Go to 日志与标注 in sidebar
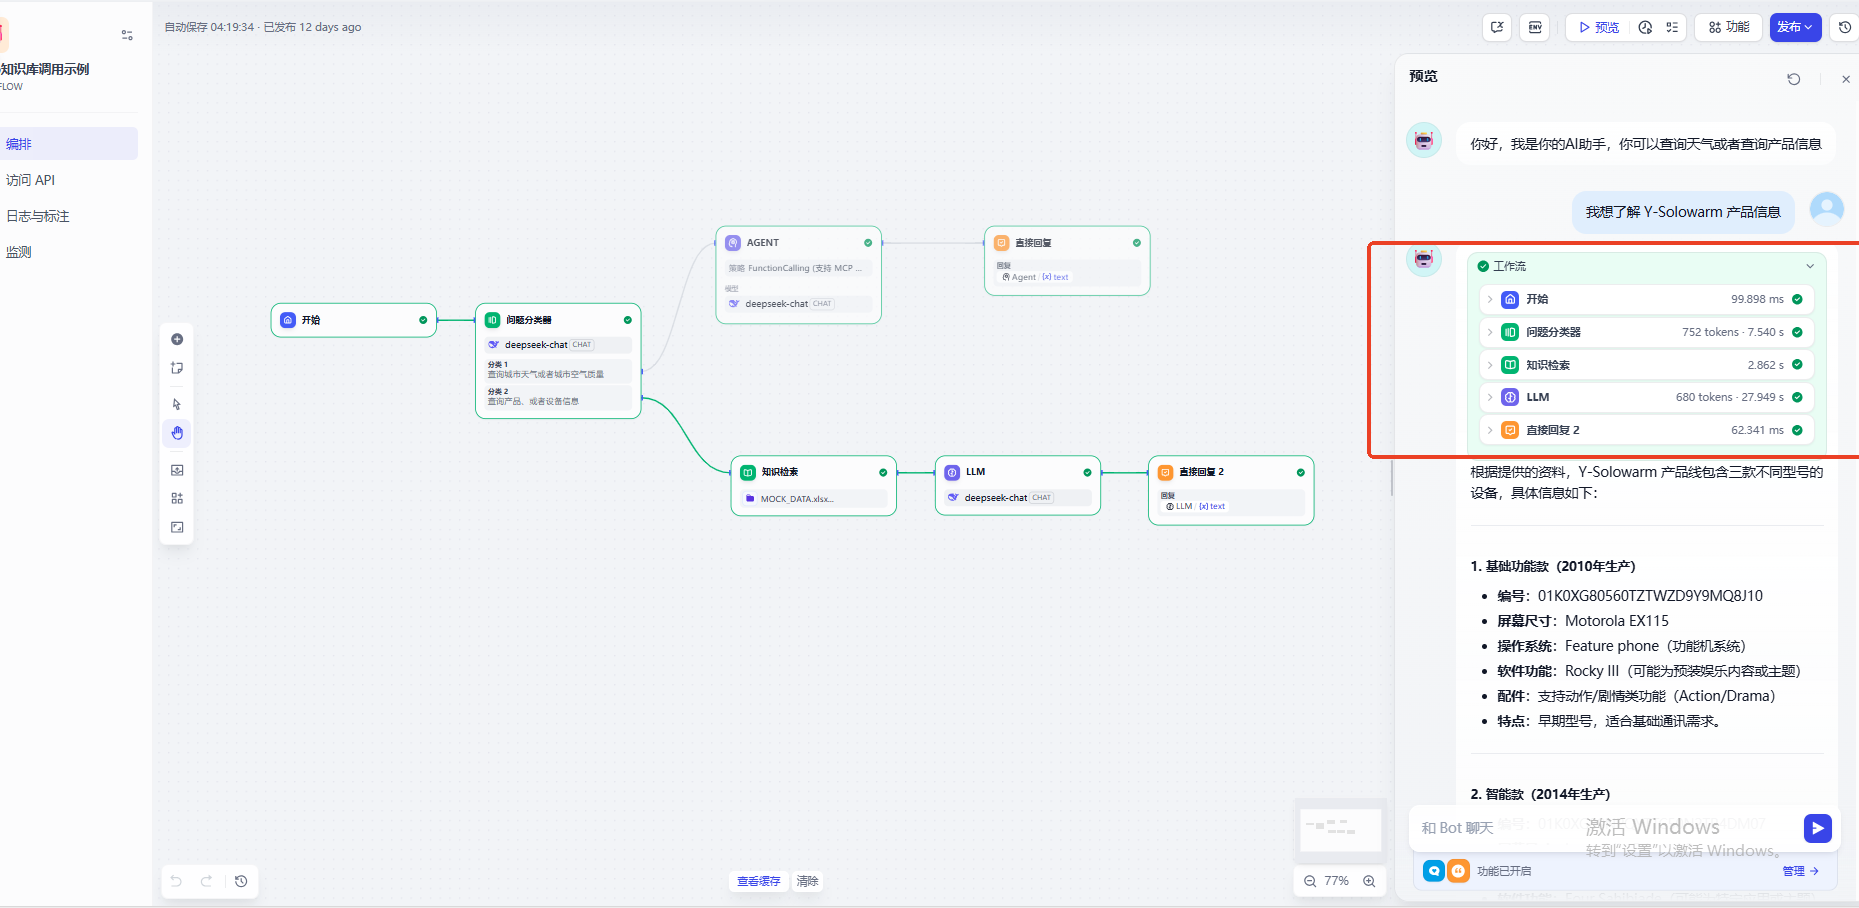Image resolution: width=1859 pixels, height=908 pixels. (x=38, y=216)
